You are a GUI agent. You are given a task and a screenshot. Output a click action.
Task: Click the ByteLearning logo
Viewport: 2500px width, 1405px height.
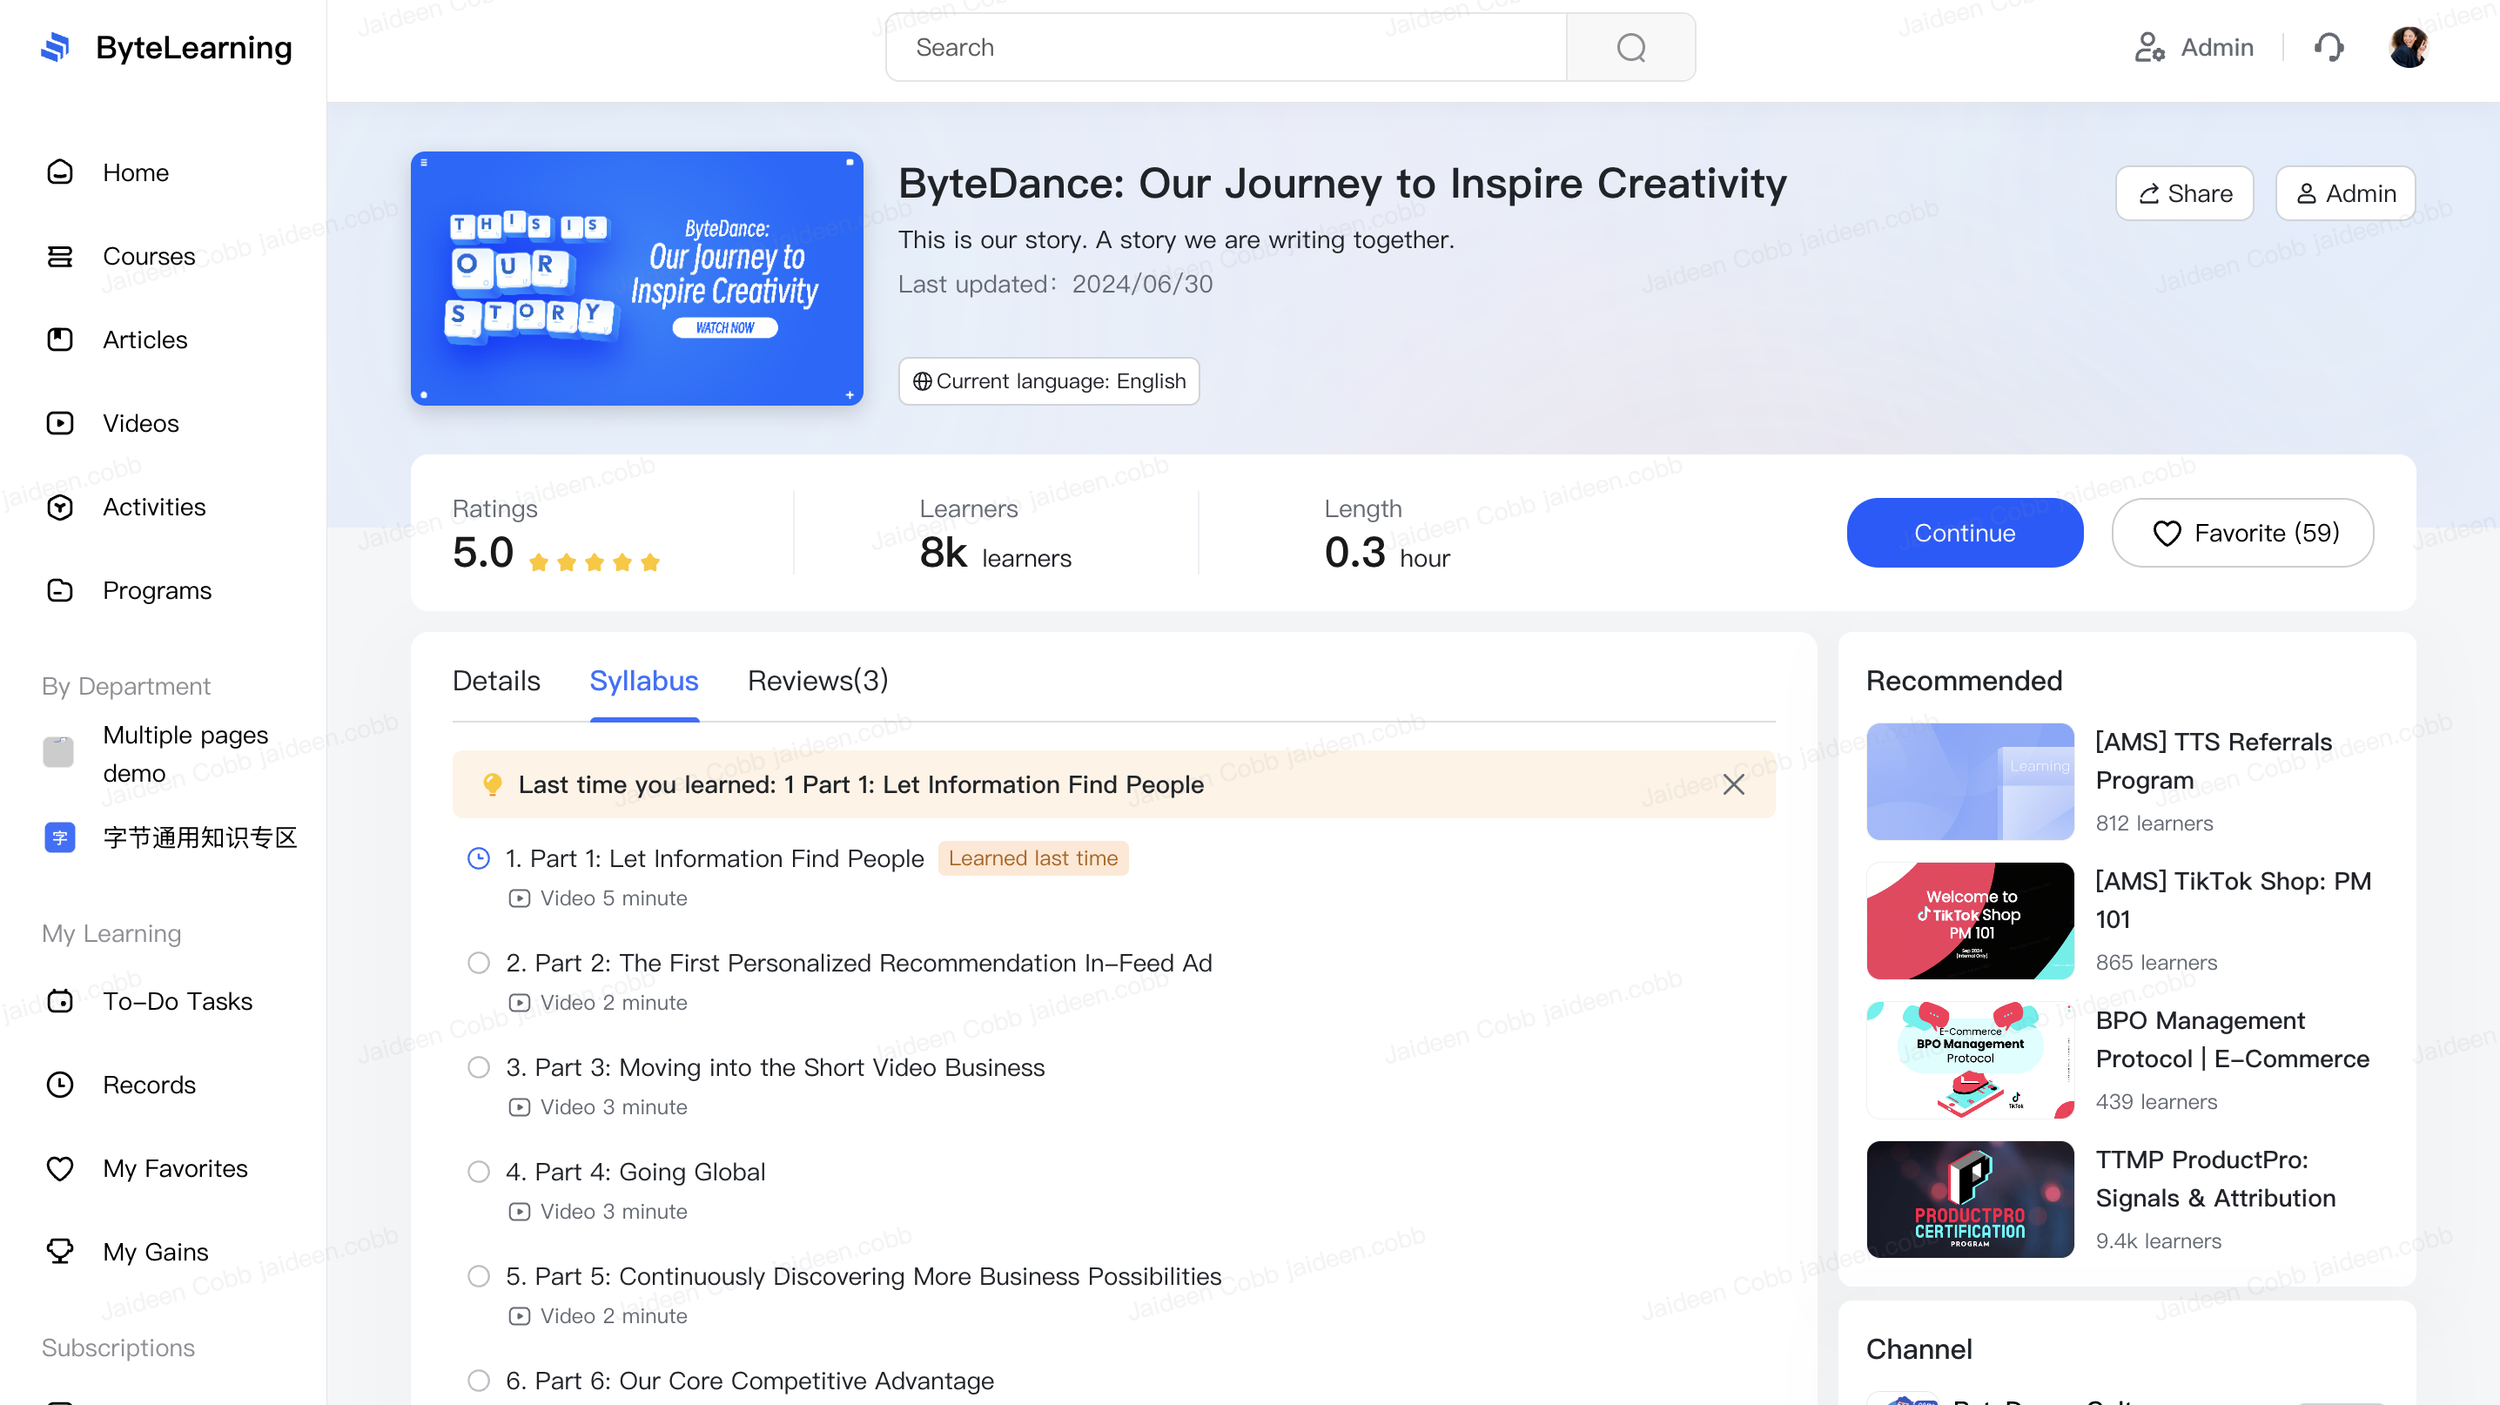pos(56,47)
